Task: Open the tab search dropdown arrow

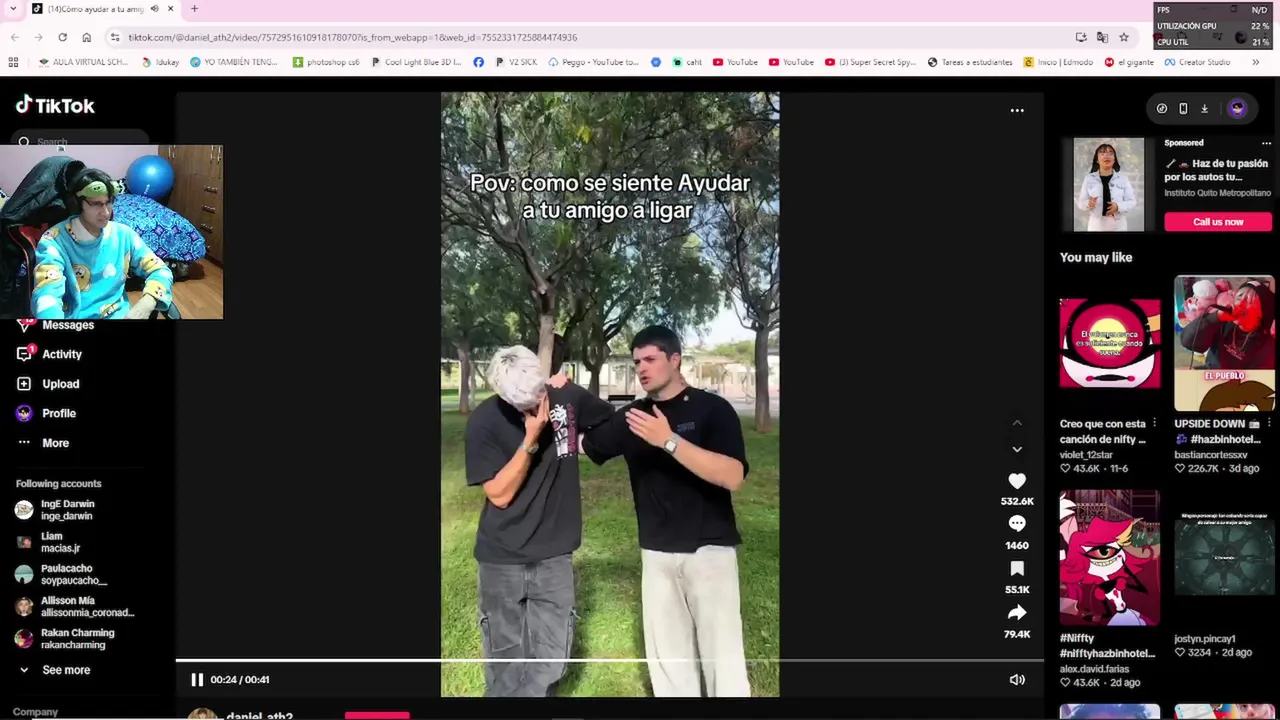Action: click(x=12, y=9)
